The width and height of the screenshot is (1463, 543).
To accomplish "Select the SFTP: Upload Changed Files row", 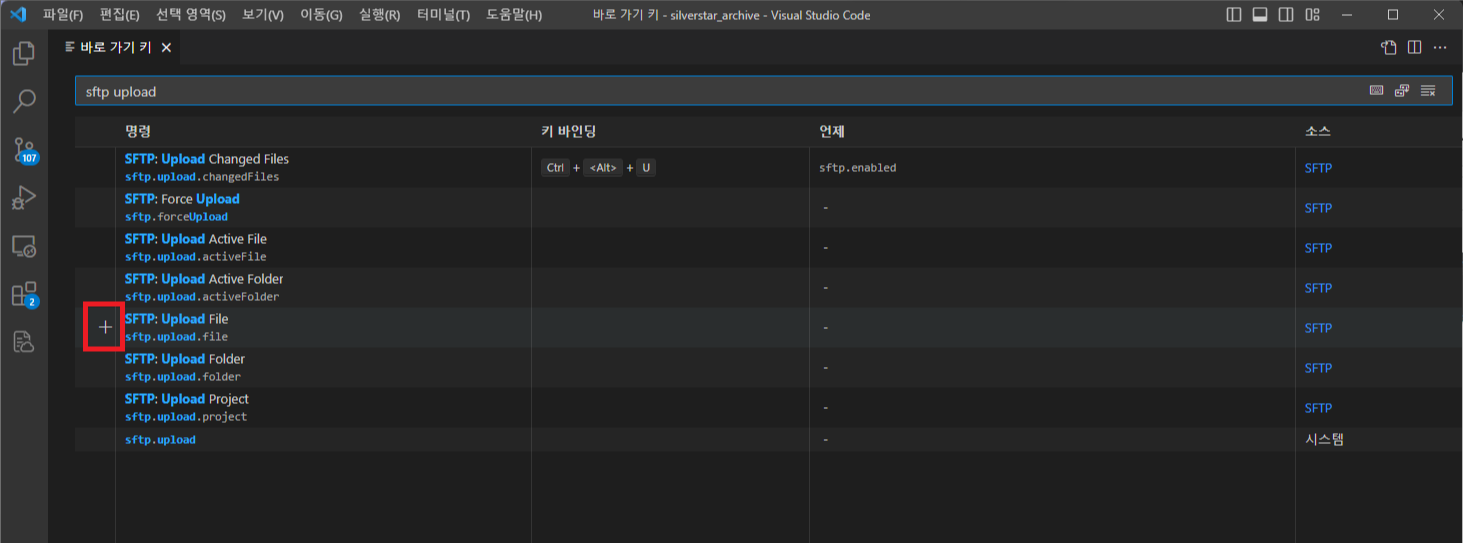I will [x=769, y=167].
